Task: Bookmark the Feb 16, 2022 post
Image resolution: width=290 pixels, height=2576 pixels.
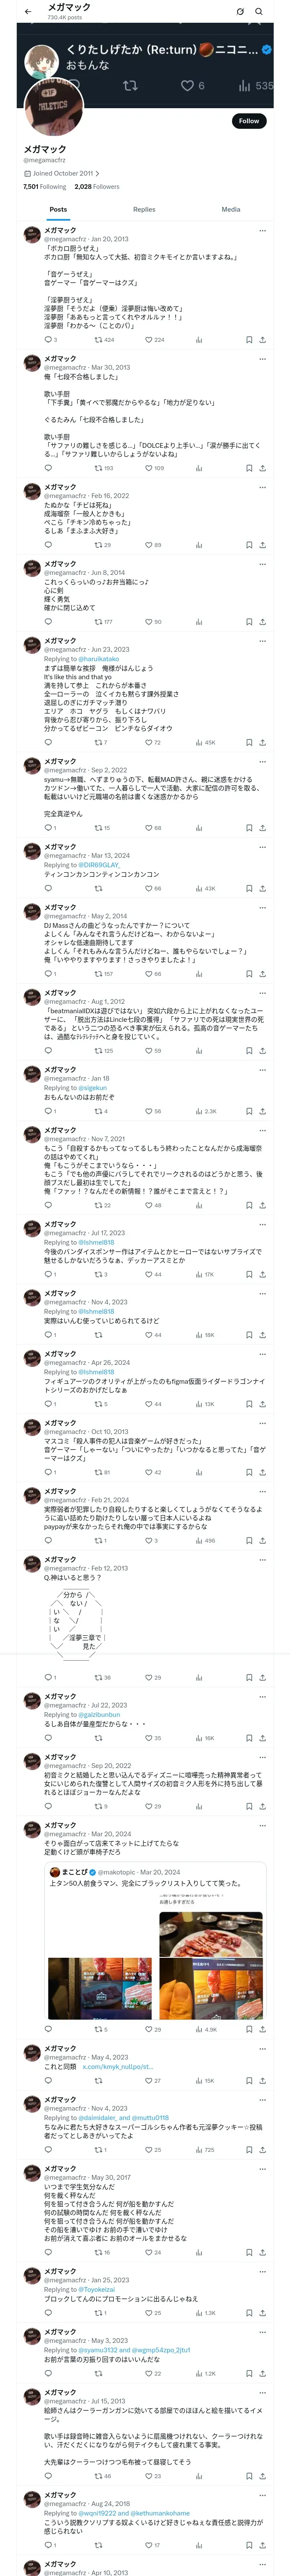Action: [x=249, y=545]
